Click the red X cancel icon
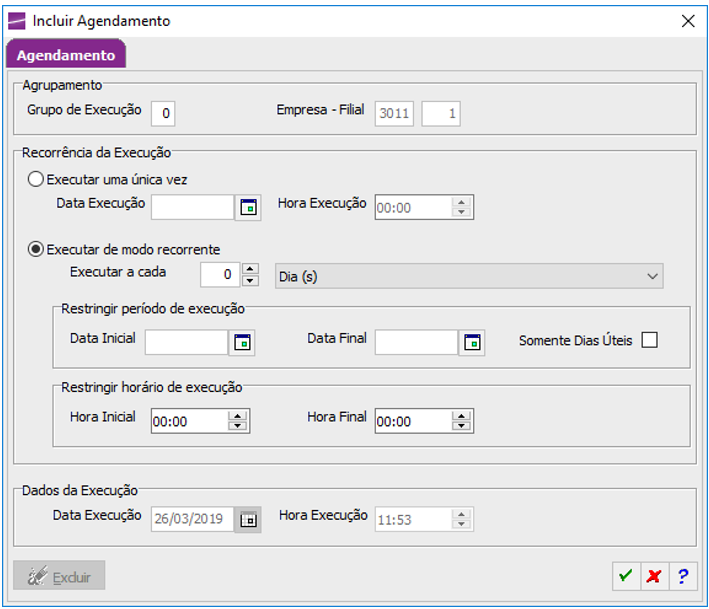The width and height of the screenshot is (709, 609). coord(654,576)
